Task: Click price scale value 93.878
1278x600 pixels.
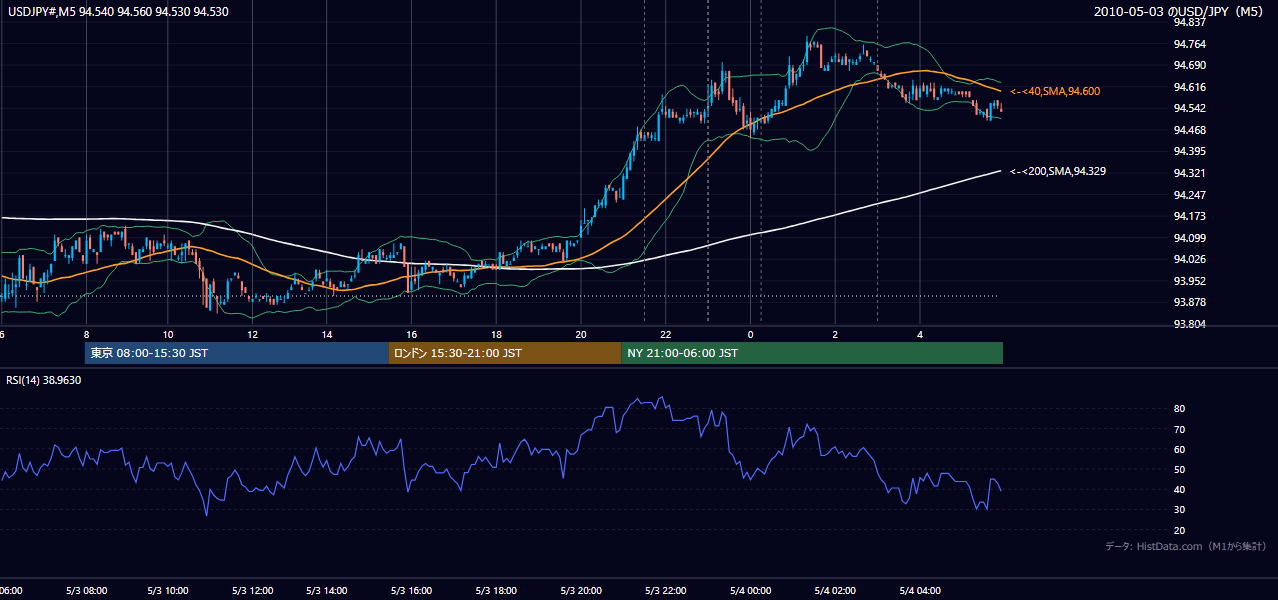Action: [1189, 303]
